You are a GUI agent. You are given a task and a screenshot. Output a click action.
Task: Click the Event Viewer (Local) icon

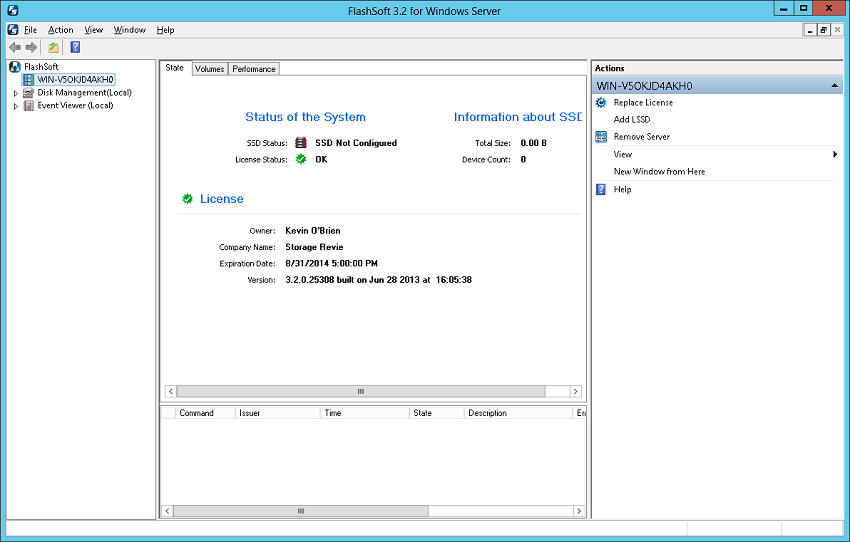[x=29, y=106]
